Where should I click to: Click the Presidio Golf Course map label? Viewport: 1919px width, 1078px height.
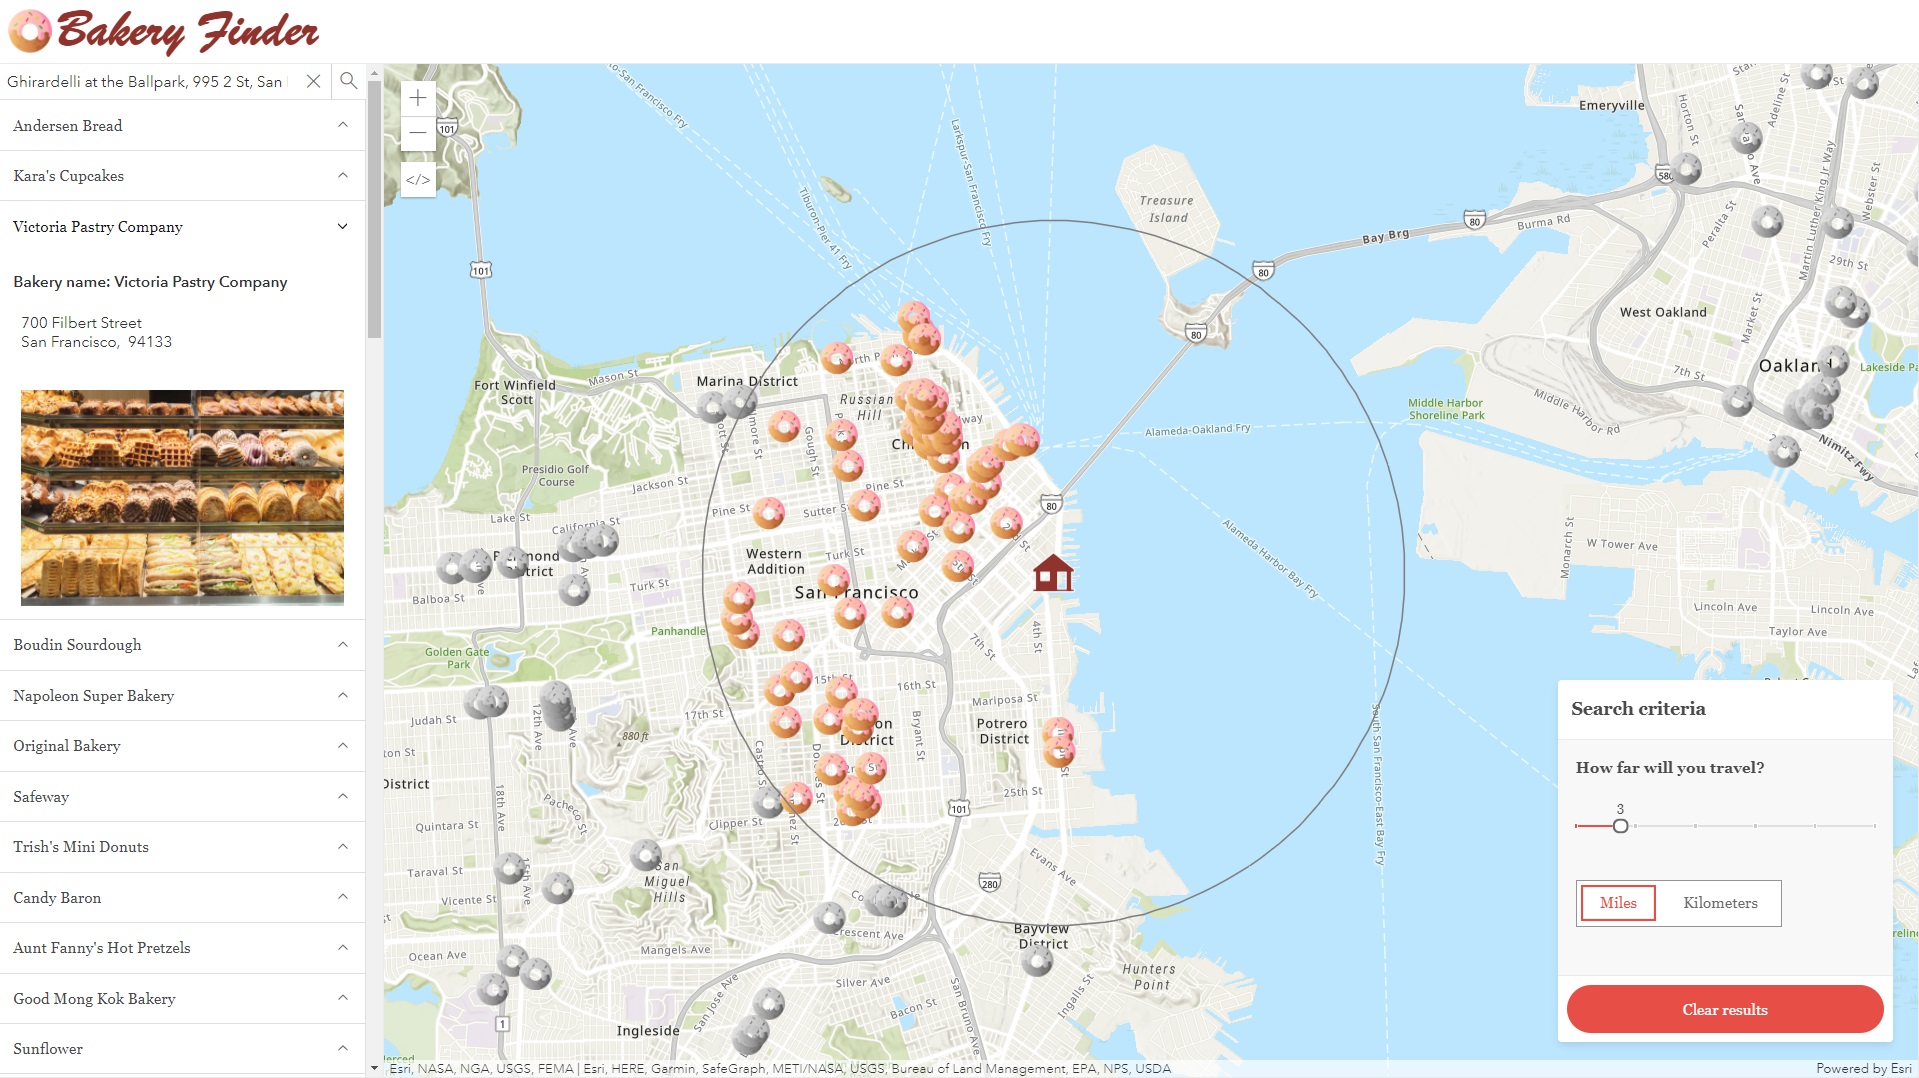click(x=555, y=475)
